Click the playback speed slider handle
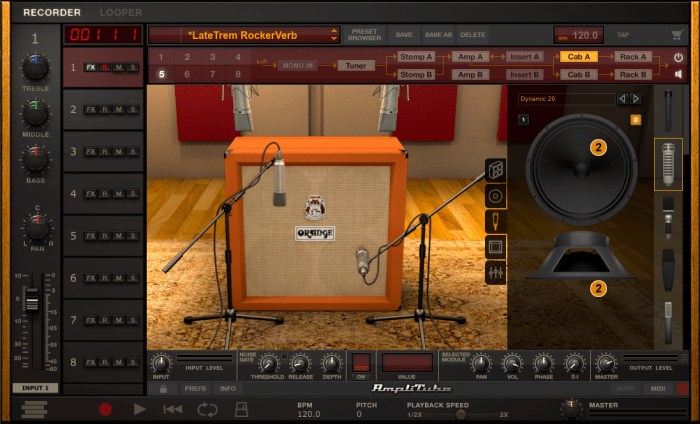The width and height of the screenshot is (700, 424). point(461,414)
